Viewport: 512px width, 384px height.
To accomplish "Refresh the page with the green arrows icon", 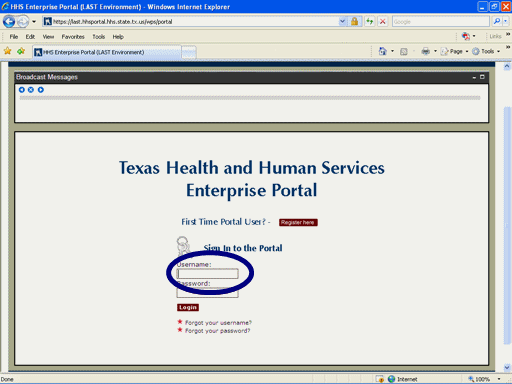I will [x=369, y=22].
